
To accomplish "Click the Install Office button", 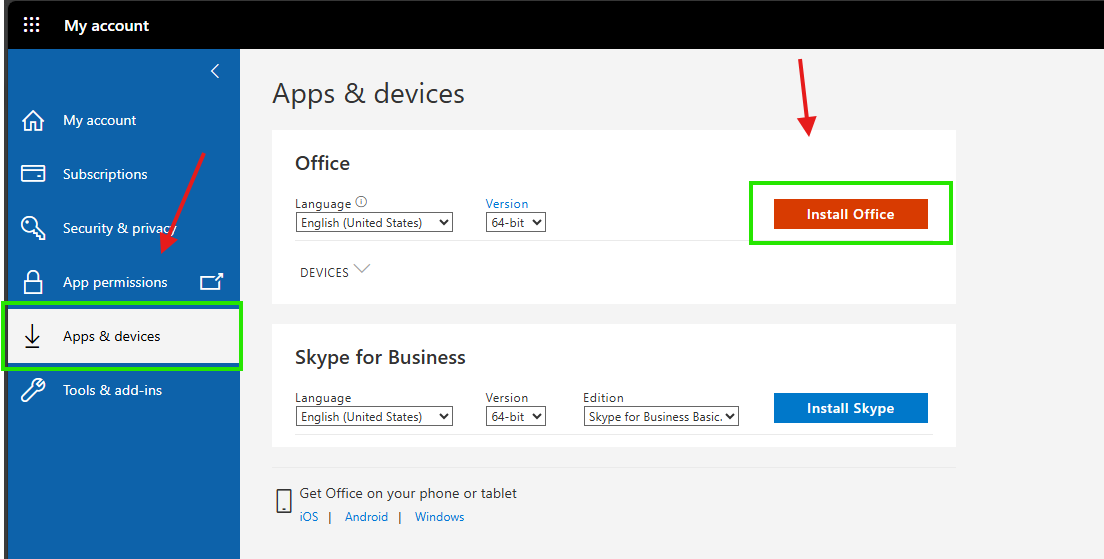I will [851, 214].
